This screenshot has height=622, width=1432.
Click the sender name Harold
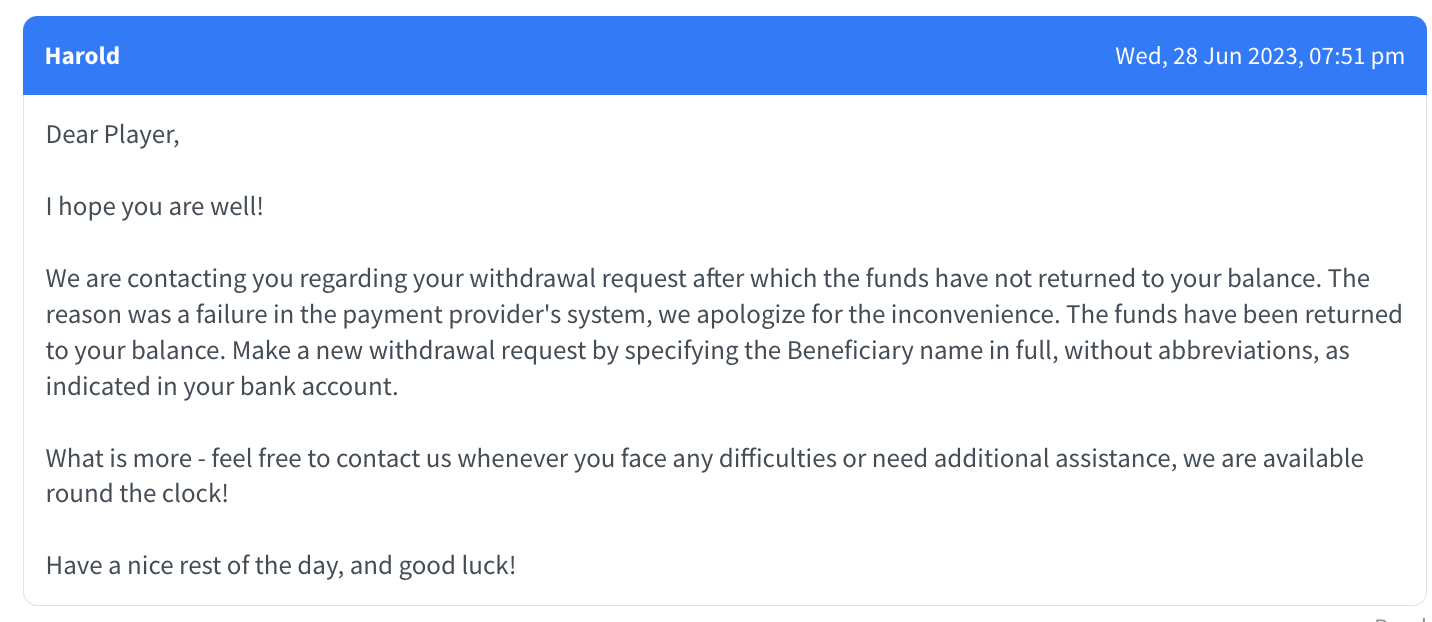click(82, 56)
